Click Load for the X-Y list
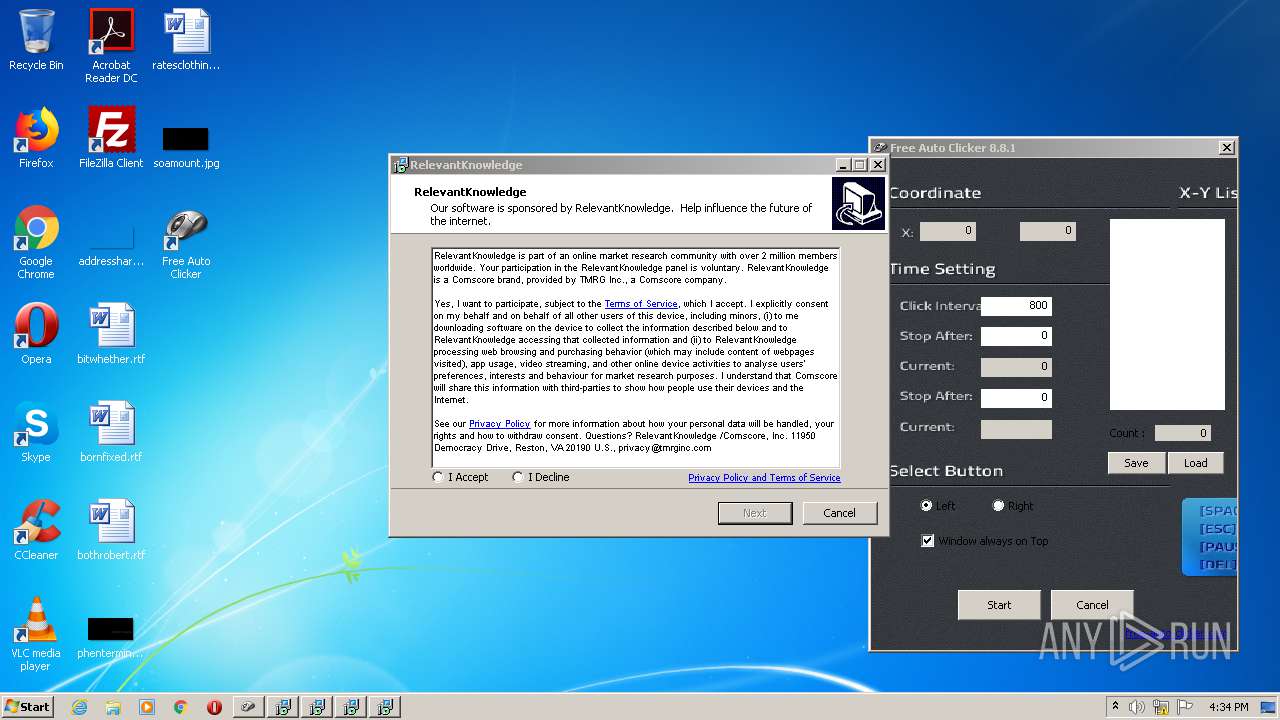 pos(1195,463)
